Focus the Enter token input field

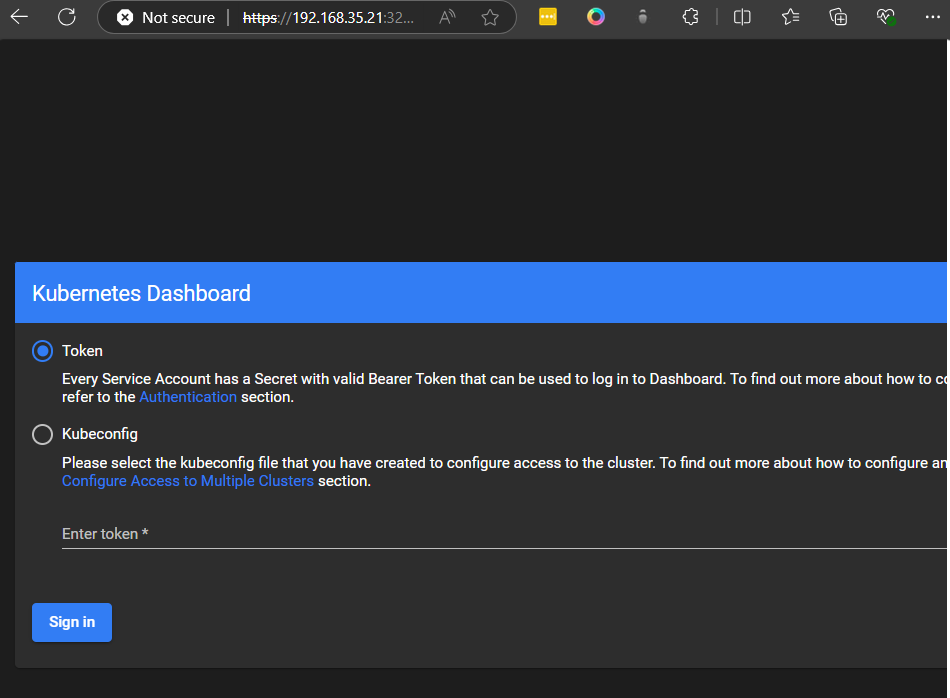coord(504,534)
